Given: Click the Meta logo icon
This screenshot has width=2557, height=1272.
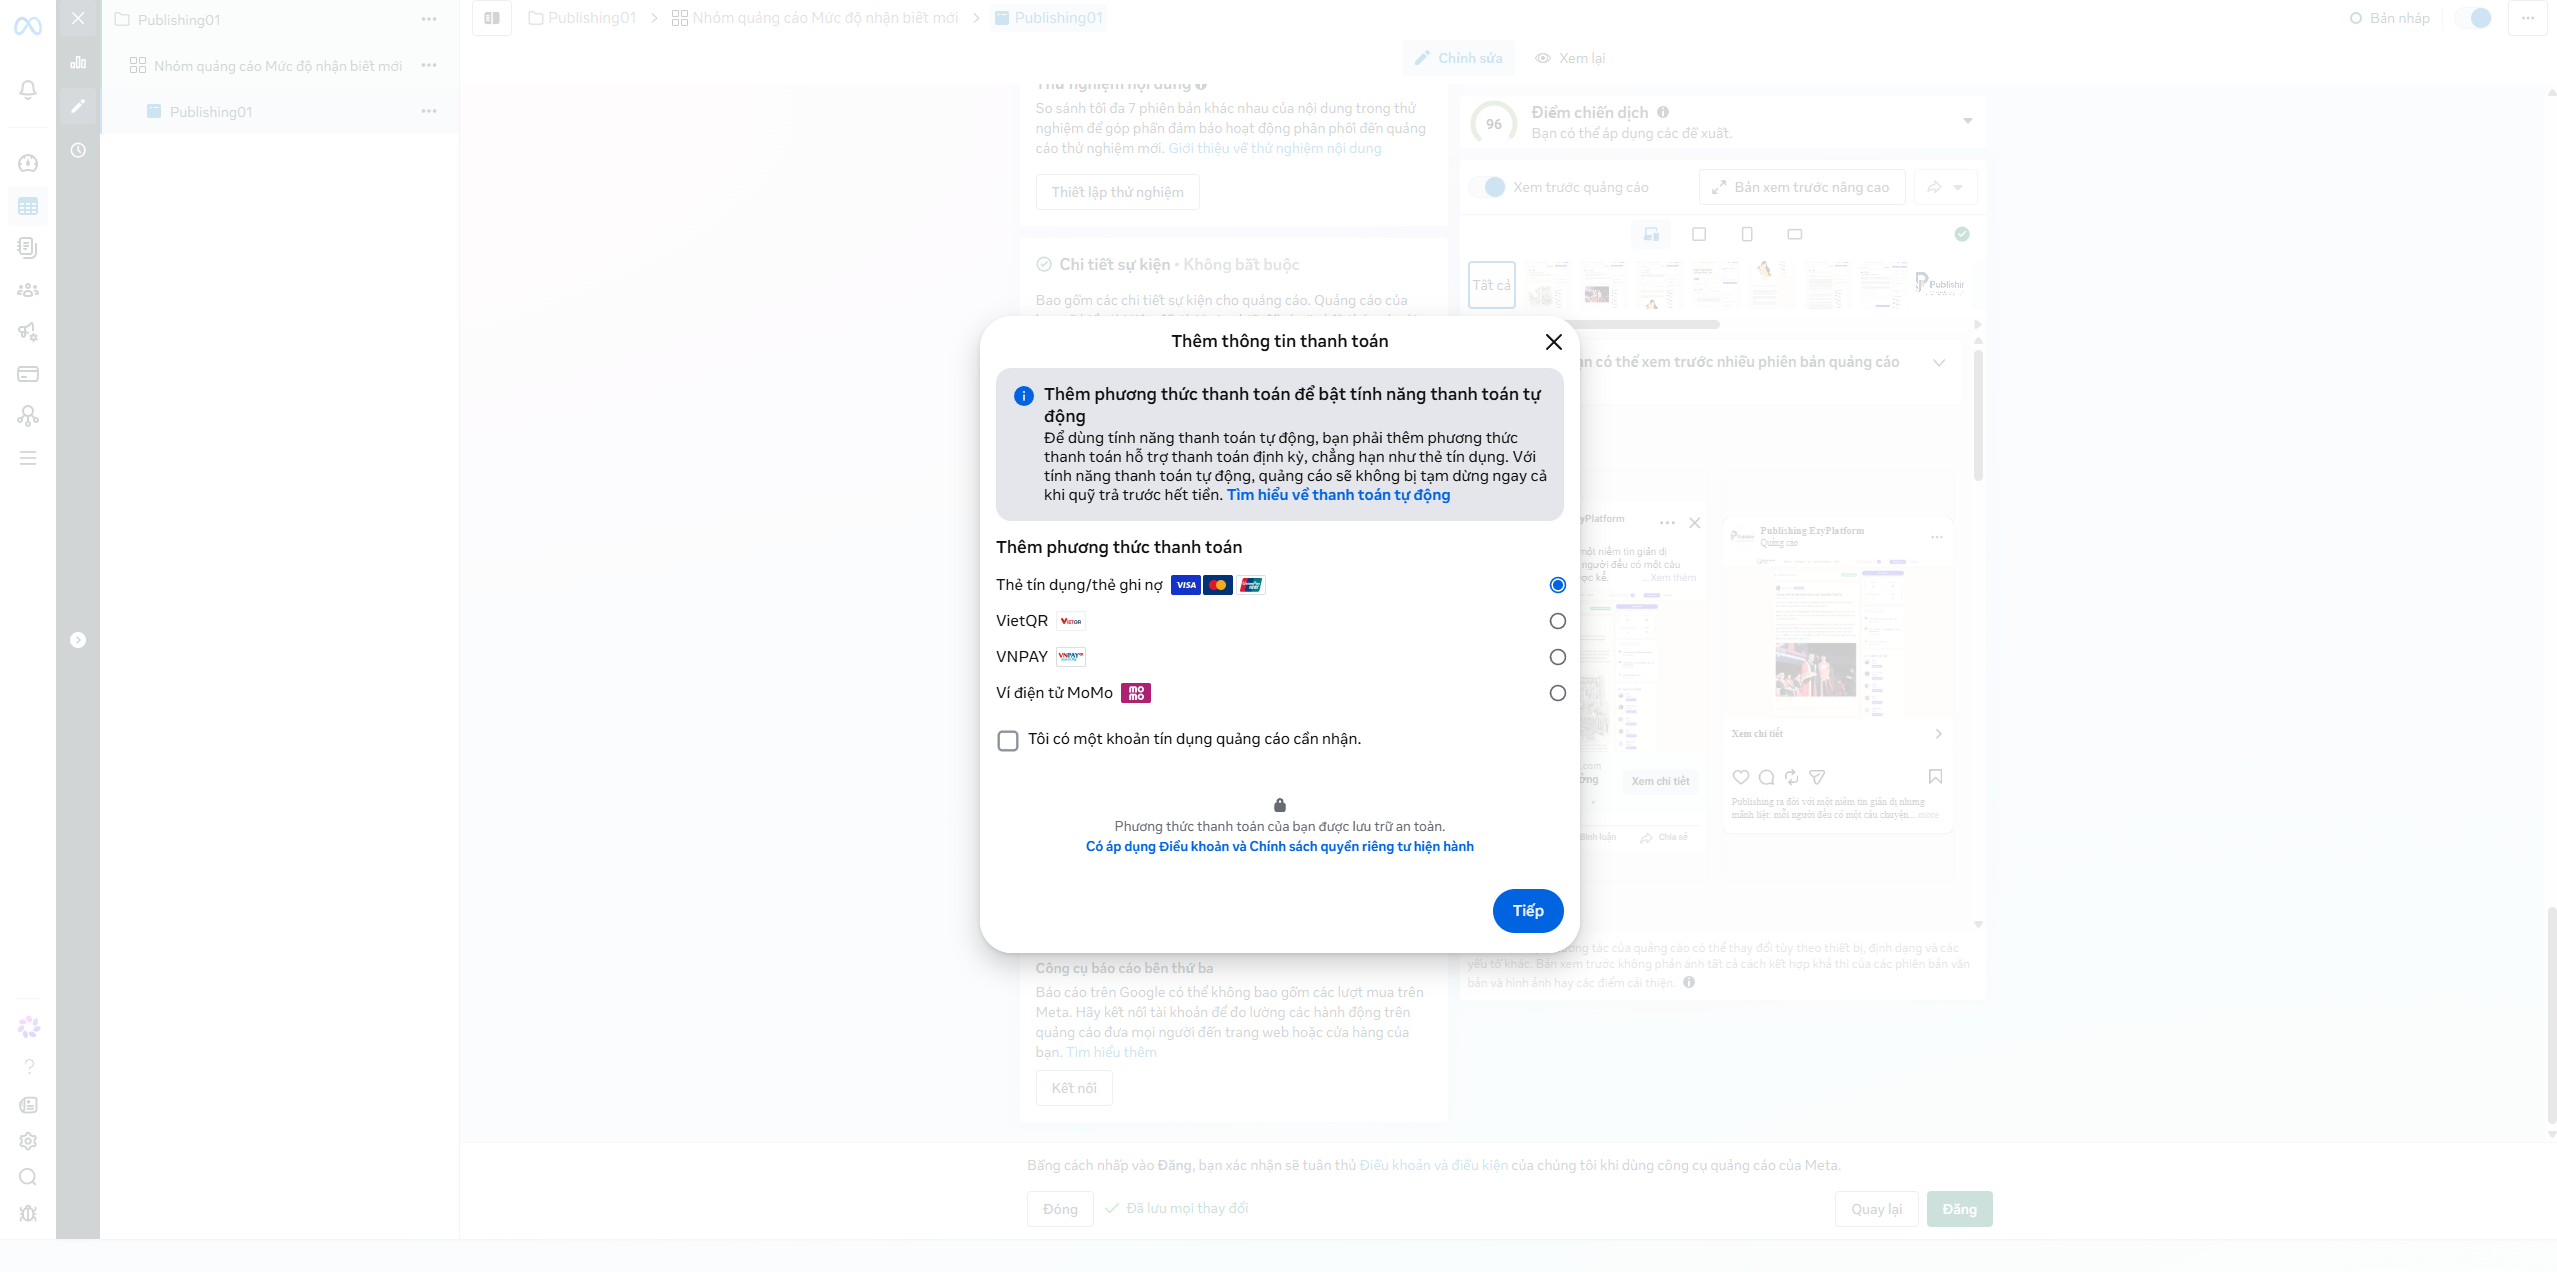Looking at the screenshot, I should coord(28,26).
